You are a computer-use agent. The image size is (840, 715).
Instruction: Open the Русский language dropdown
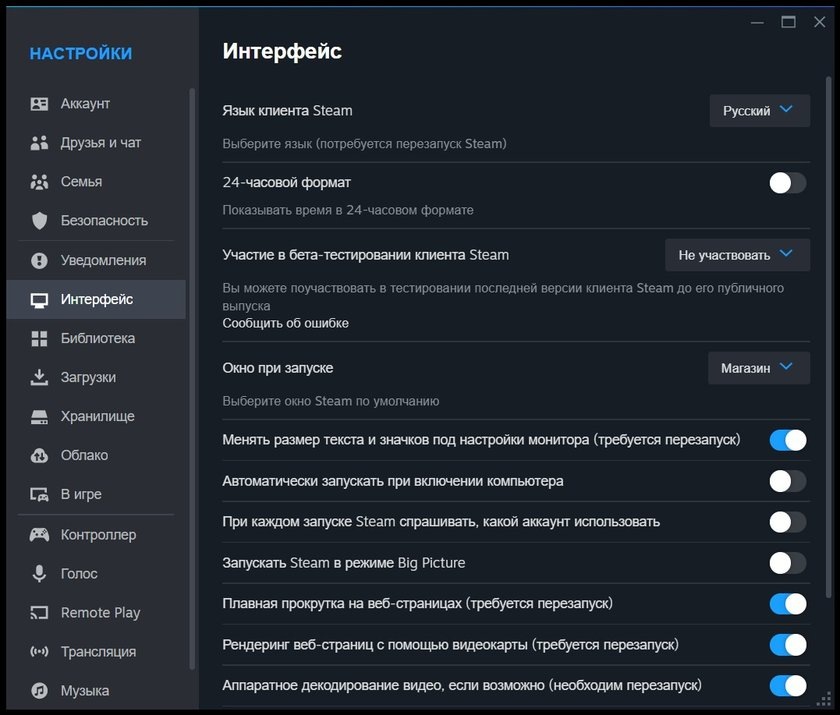(x=759, y=111)
